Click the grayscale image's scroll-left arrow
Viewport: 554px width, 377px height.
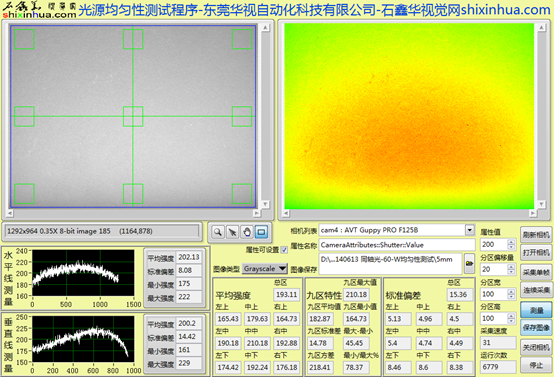pyautogui.click(x=10, y=213)
